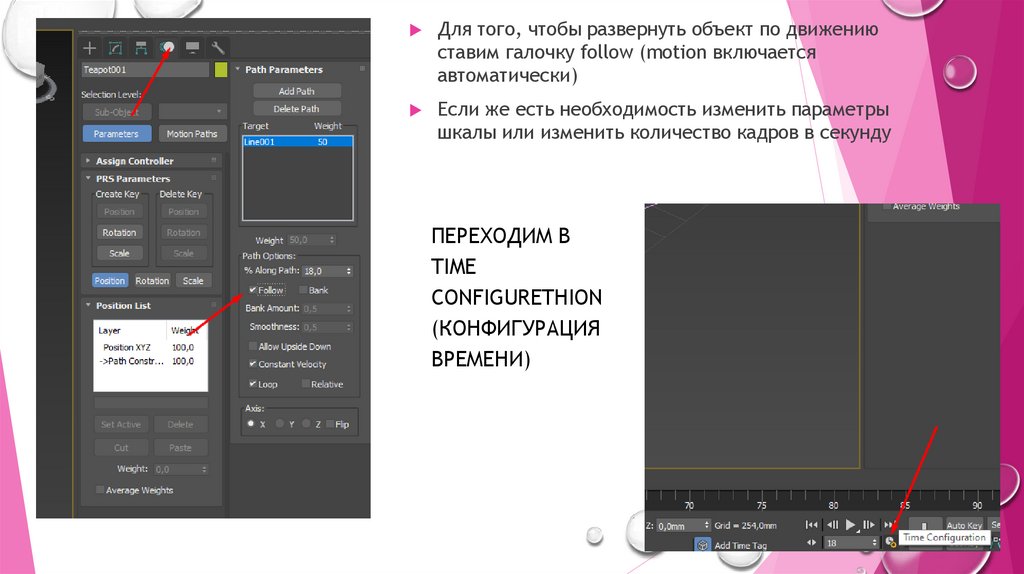Image resolution: width=1024 pixels, height=574 pixels.
Task: Select the Rotation controller button below PRS keys
Action: click(x=152, y=280)
